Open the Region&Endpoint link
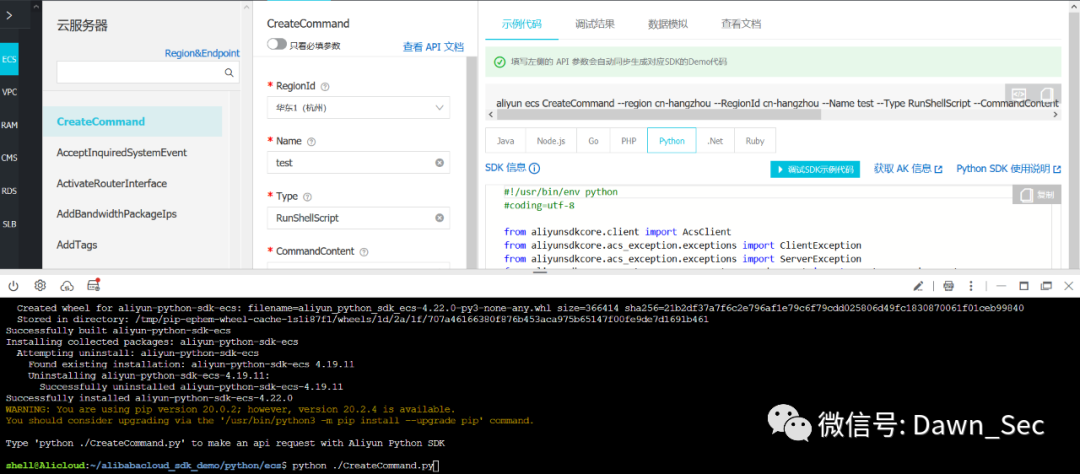Viewport: 1080px width, 474px height. [202, 53]
